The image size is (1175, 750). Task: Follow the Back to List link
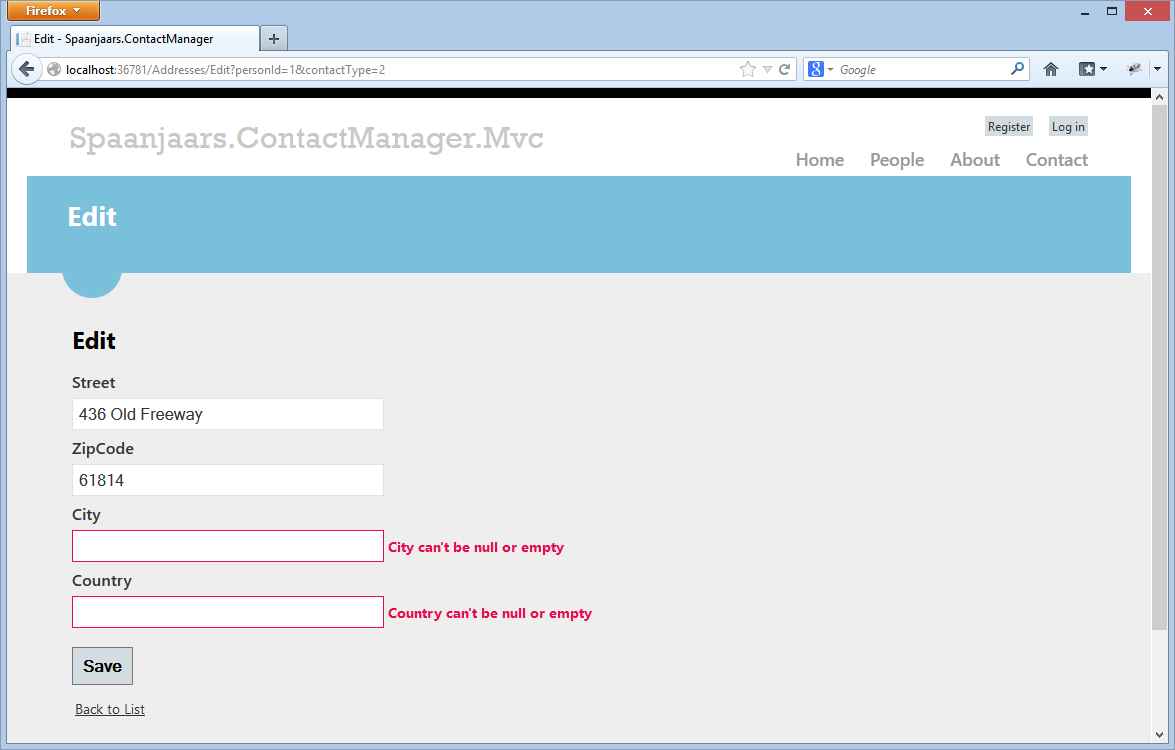pyautogui.click(x=110, y=709)
